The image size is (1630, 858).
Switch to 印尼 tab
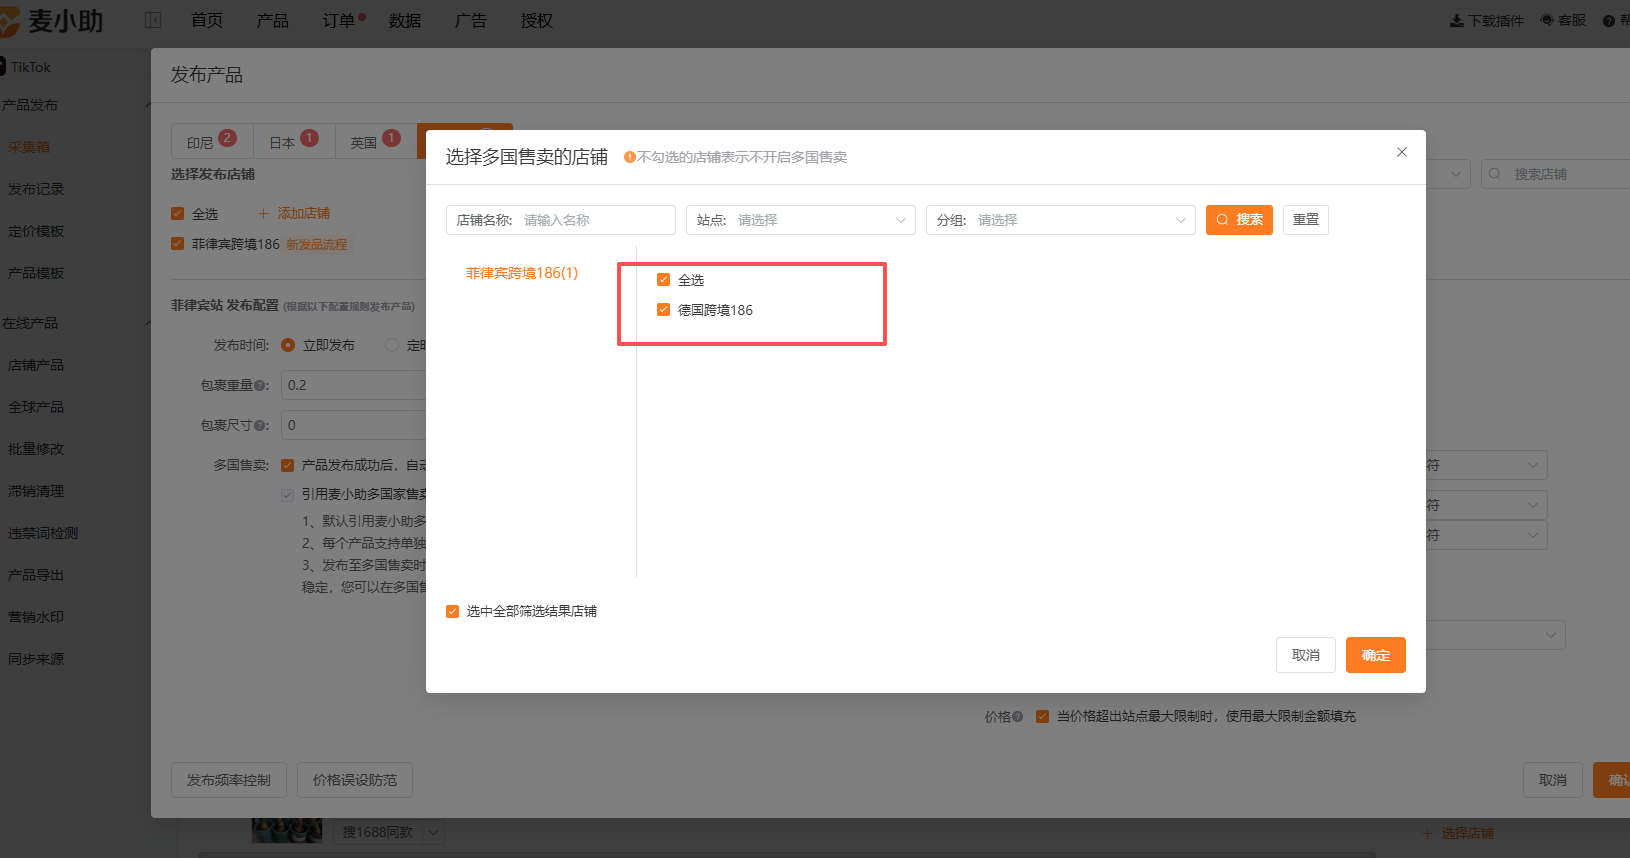point(211,141)
